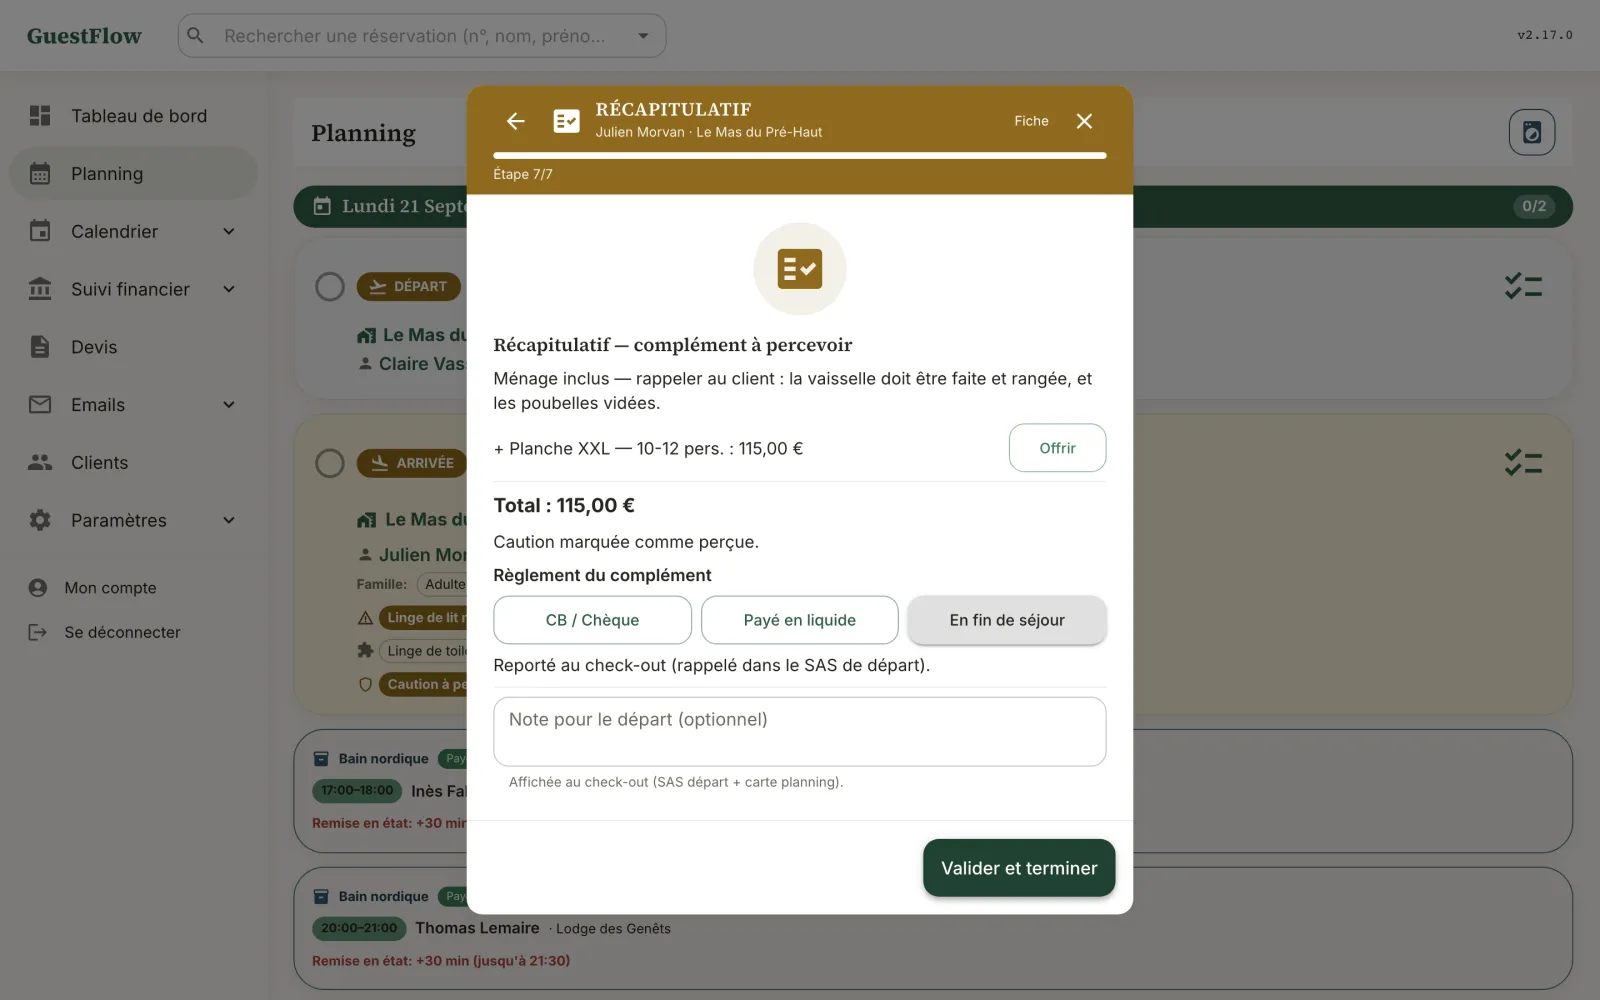1600x1000 pixels.
Task: Open Devis in sidebar
Action: (x=133, y=347)
